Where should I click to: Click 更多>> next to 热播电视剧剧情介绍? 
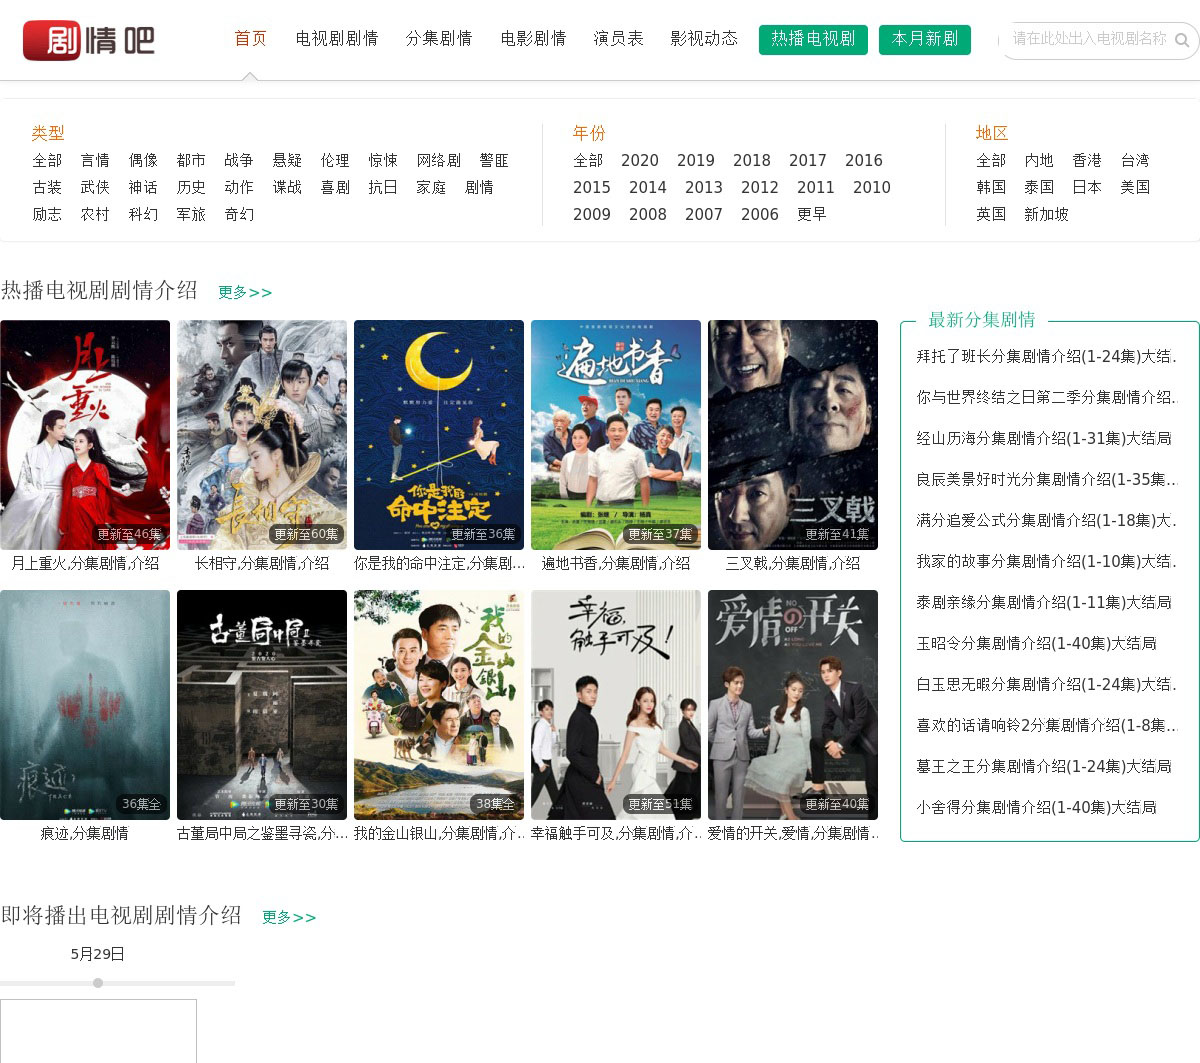coord(245,293)
